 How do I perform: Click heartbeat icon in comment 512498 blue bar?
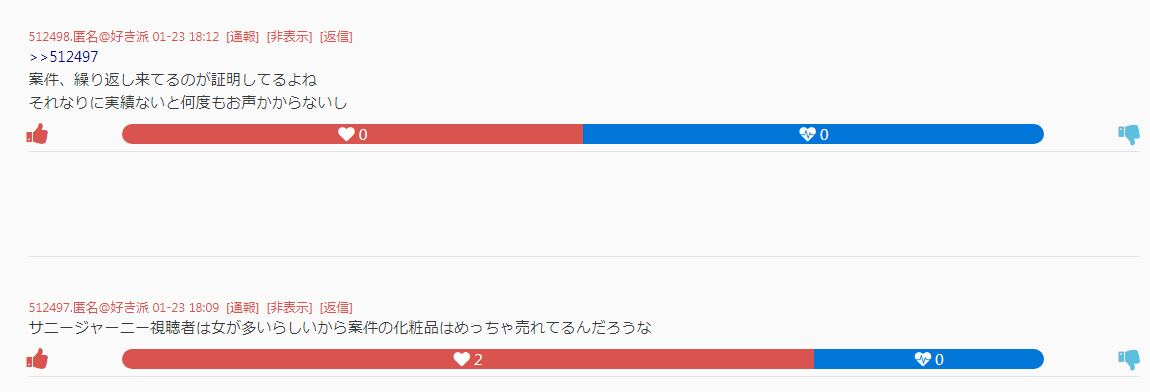pyautogui.click(x=807, y=134)
